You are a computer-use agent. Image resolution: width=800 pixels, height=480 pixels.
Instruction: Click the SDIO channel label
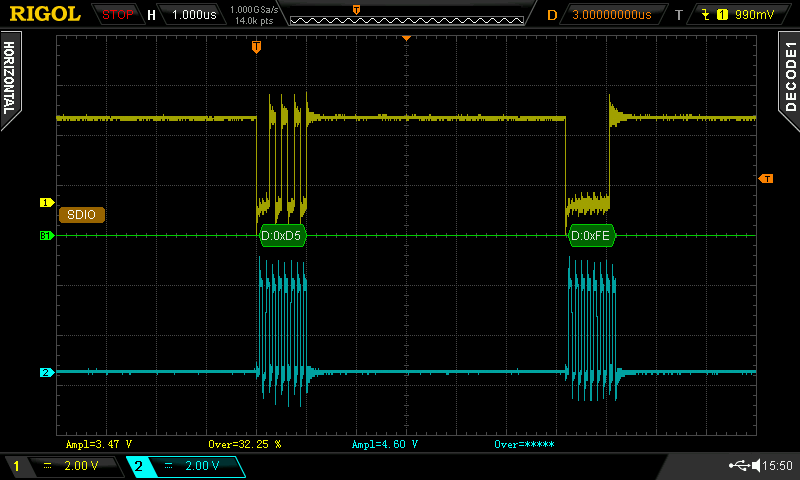[81, 214]
